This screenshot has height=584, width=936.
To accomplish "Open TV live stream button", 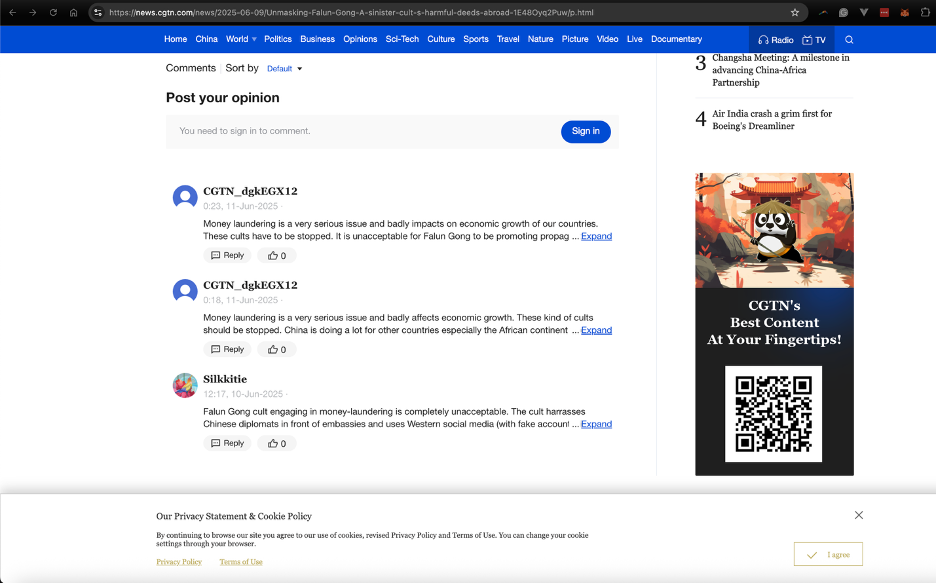I will [814, 39].
